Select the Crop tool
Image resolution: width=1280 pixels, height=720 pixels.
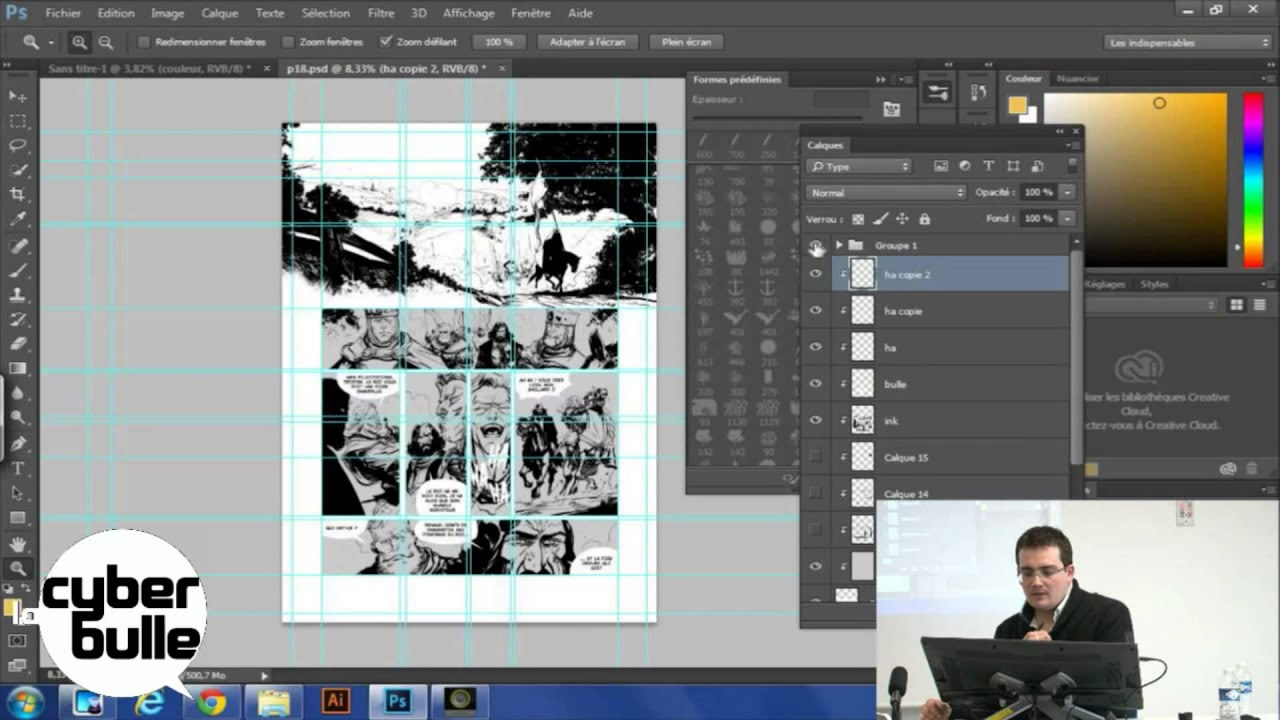pyautogui.click(x=18, y=195)
